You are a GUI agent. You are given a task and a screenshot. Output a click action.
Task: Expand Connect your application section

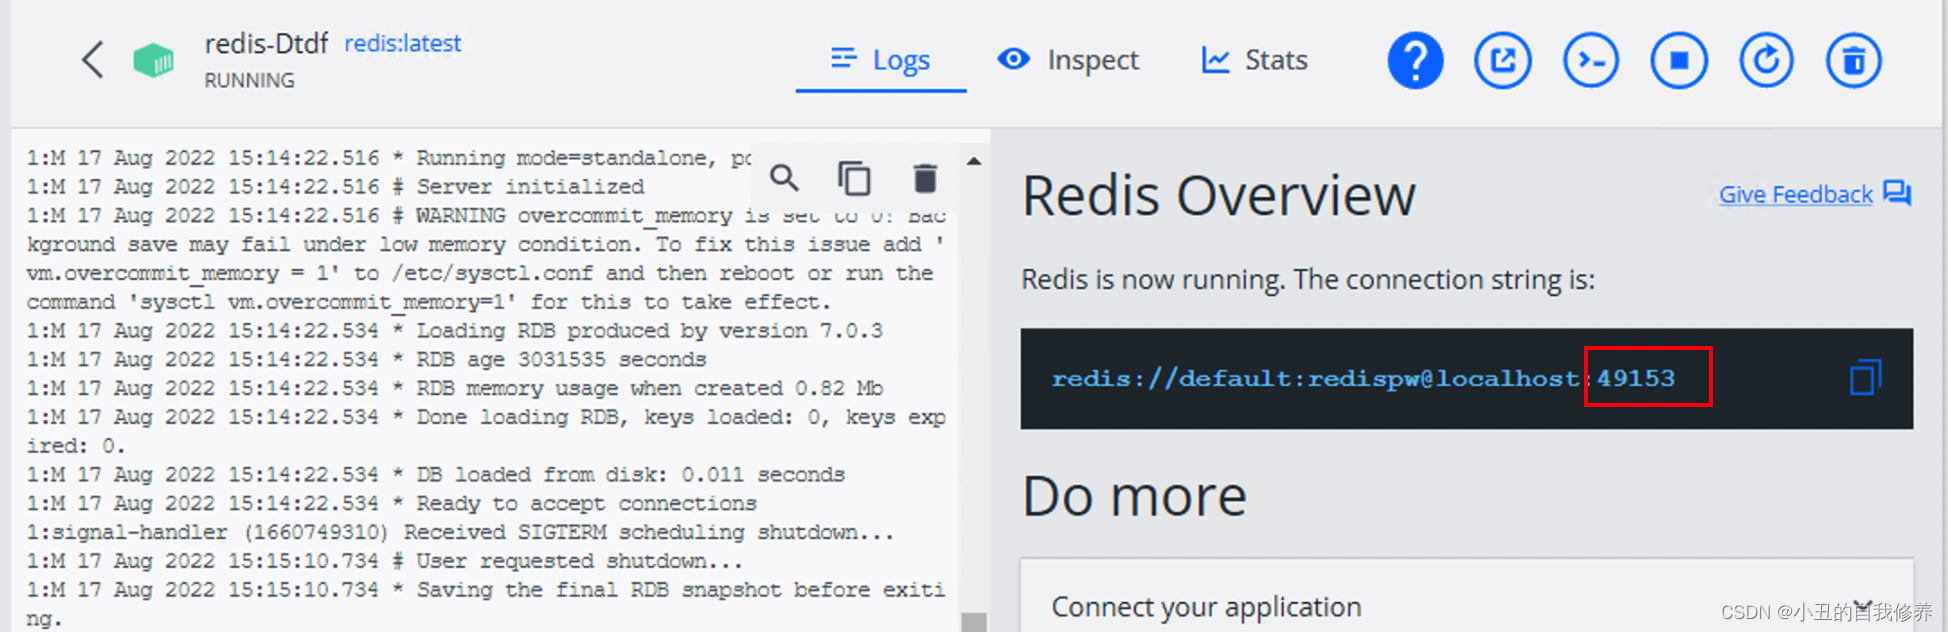(x=1467, y=606)
